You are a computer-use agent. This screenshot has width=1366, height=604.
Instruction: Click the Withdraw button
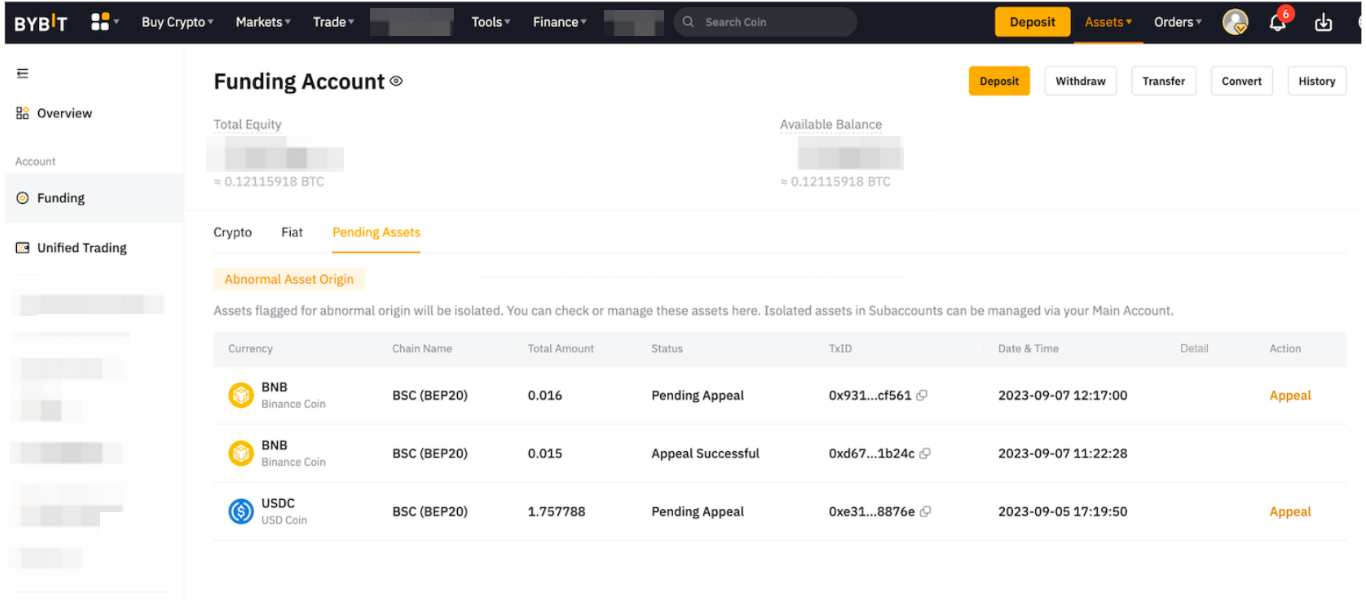click(1080, 81)
